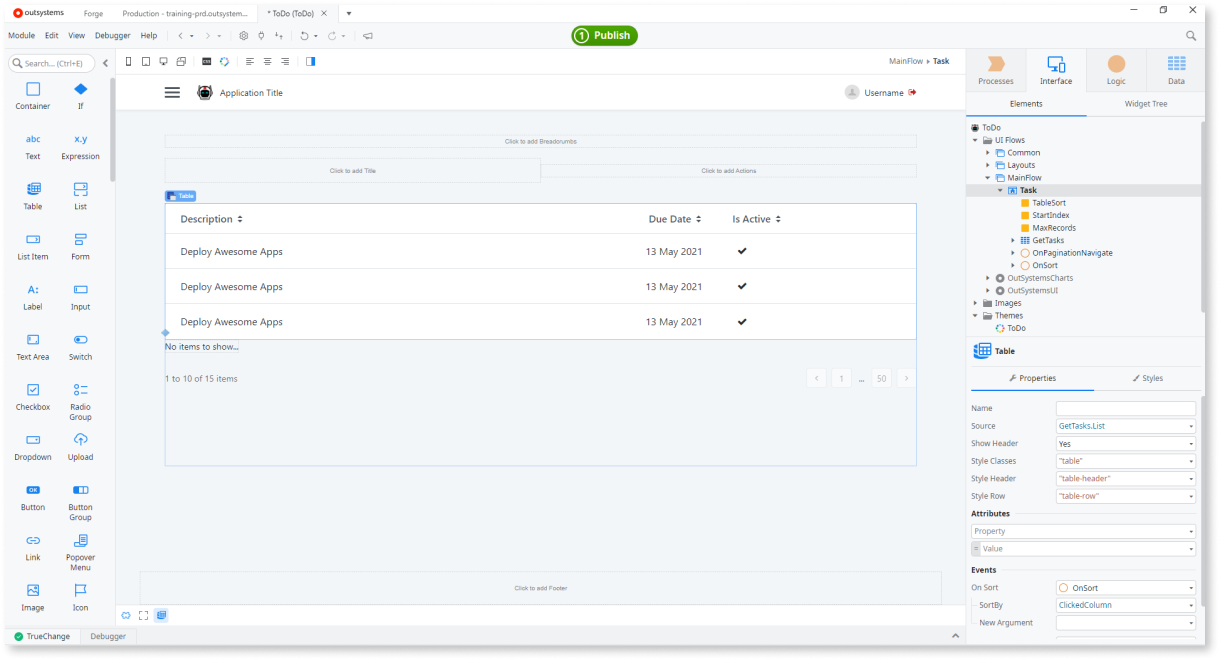Viewport: 1220px width, 661px height.
Task: Click the search magnifier icon at top right
Action: 1191,35
